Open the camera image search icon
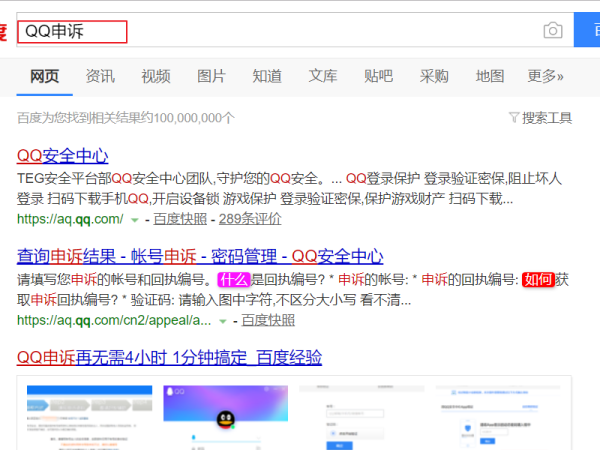 tap(553, 30)
